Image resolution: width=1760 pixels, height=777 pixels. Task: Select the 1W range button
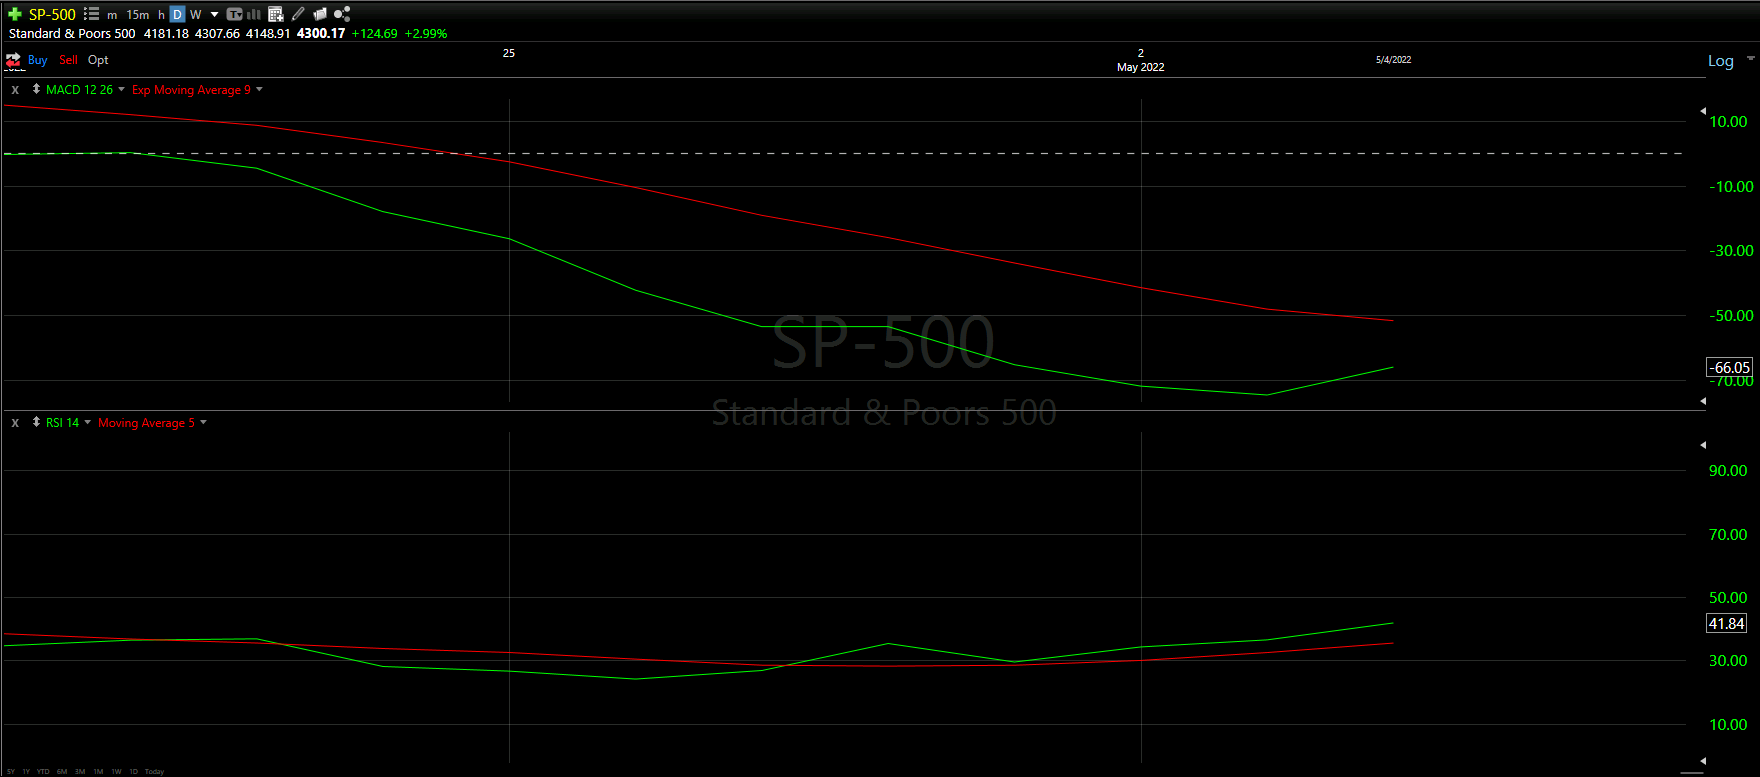click(x=116, y=772)
